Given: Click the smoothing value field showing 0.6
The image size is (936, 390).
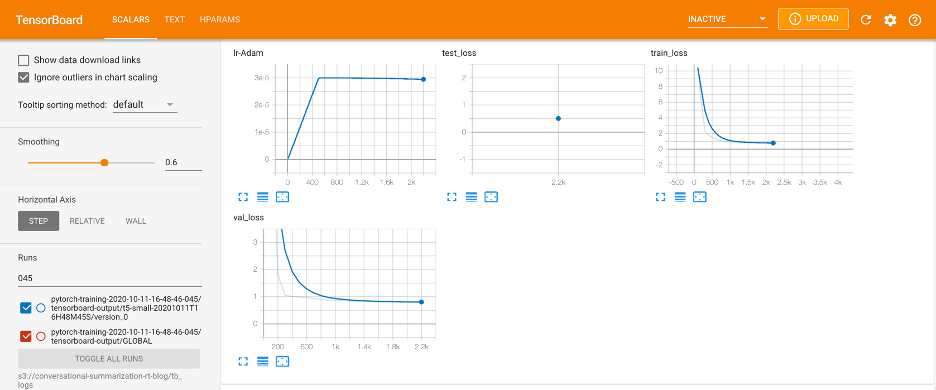Looking at the screenshot, I should 183,162.
